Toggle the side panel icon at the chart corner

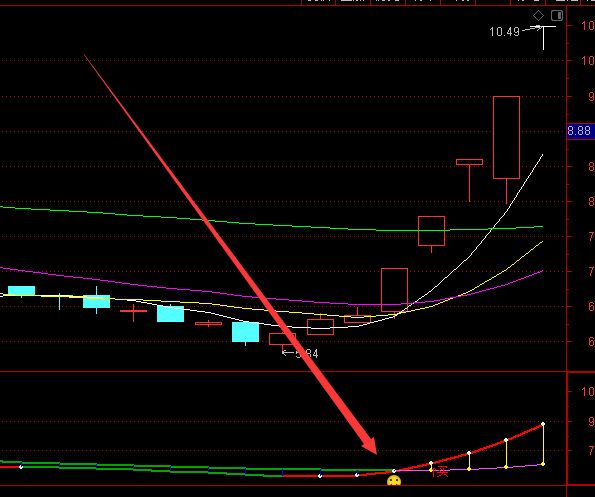click(557, 16)
